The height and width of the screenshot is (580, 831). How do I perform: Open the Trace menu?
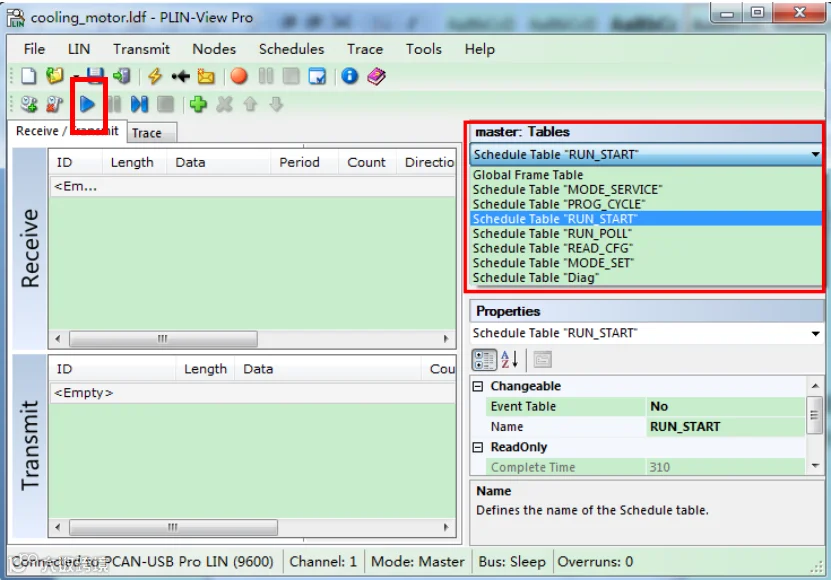point(365,49)
